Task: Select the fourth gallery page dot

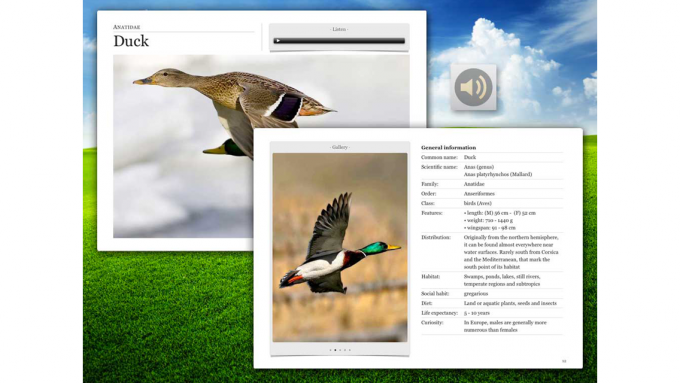Action: click(x=345, y=350)
